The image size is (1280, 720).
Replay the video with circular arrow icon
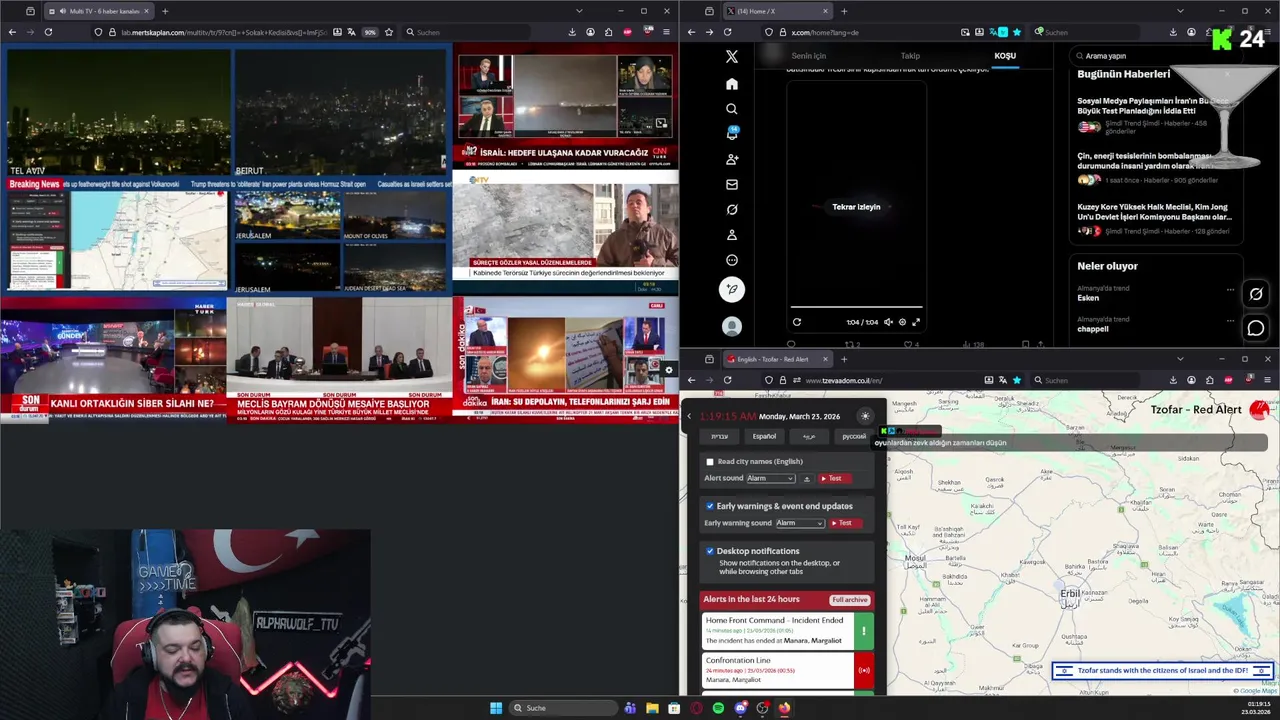[797, 322]
